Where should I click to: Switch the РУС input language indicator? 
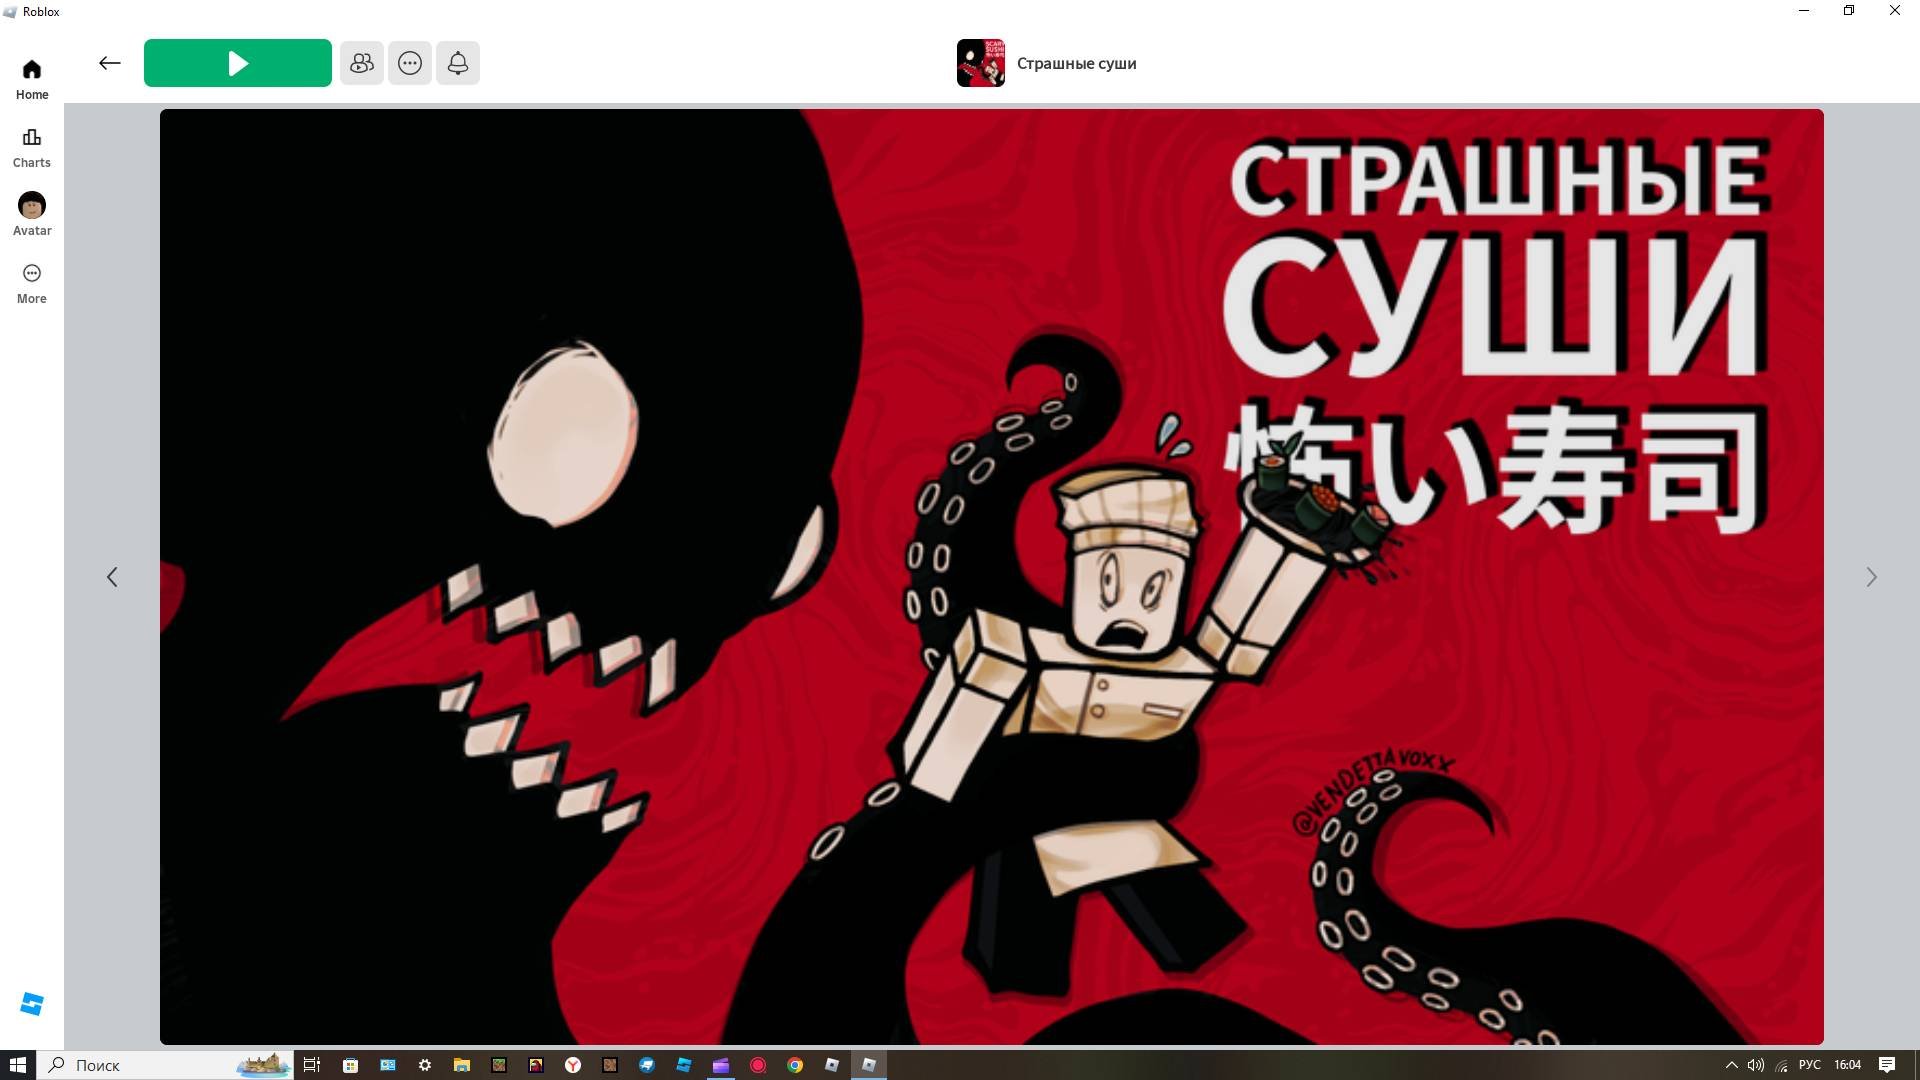1809,1065
